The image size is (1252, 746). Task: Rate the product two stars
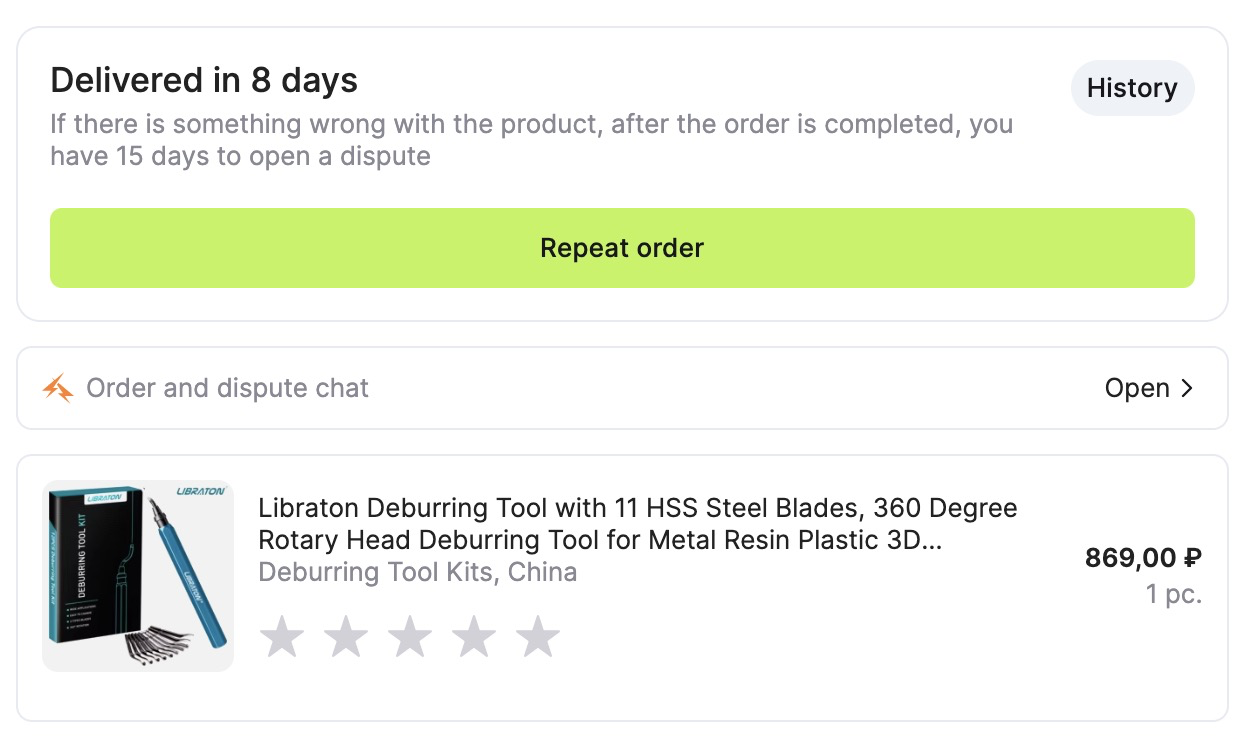tap(346, 637)
